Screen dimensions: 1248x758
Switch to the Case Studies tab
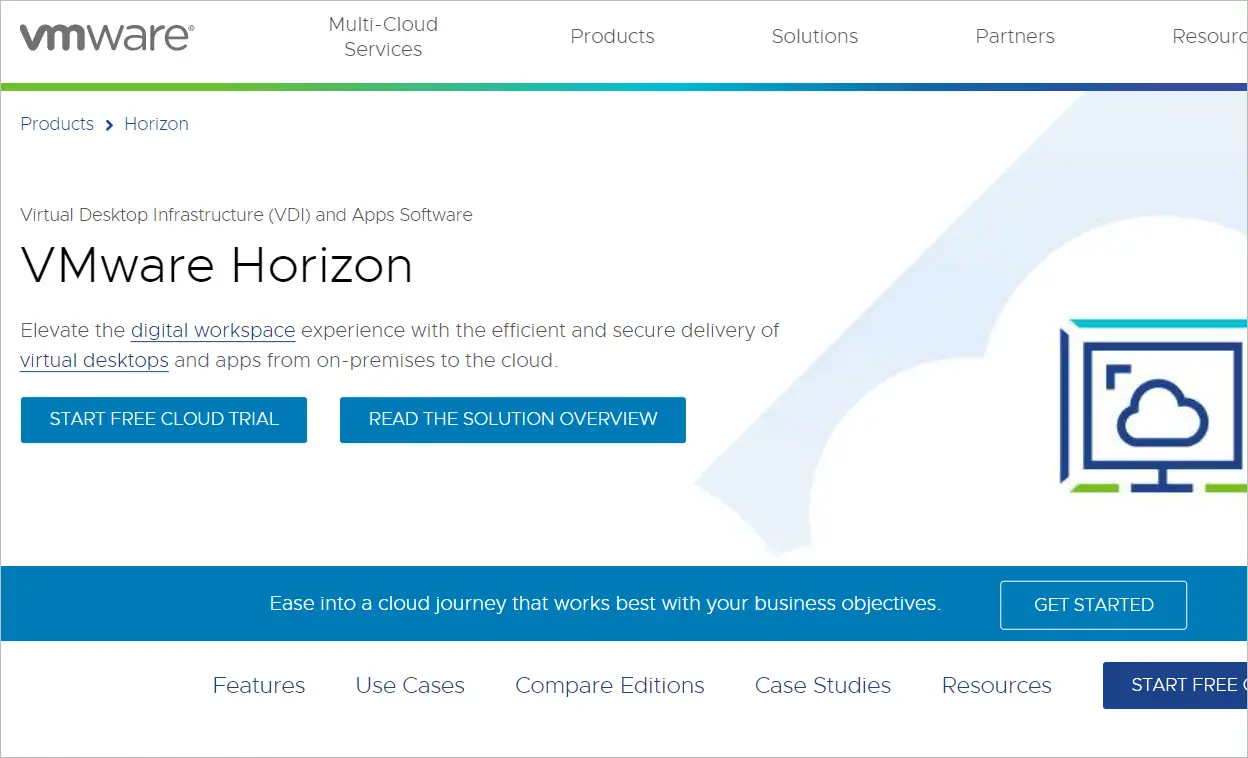(823, 686)
